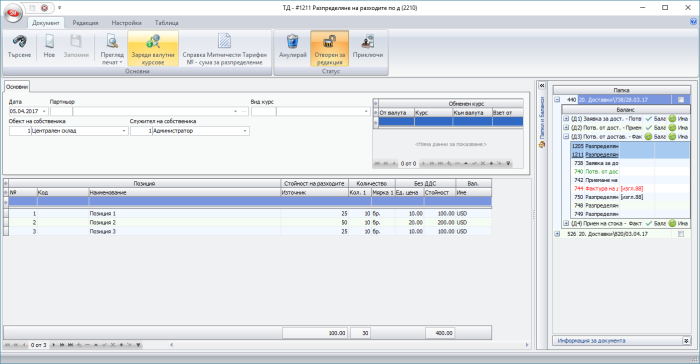Image resolution: width=700 pixels, height=364 pixels.
Task: Jump to first record in positions navigator
Action: pyautogui.click(x=7, y=345)
